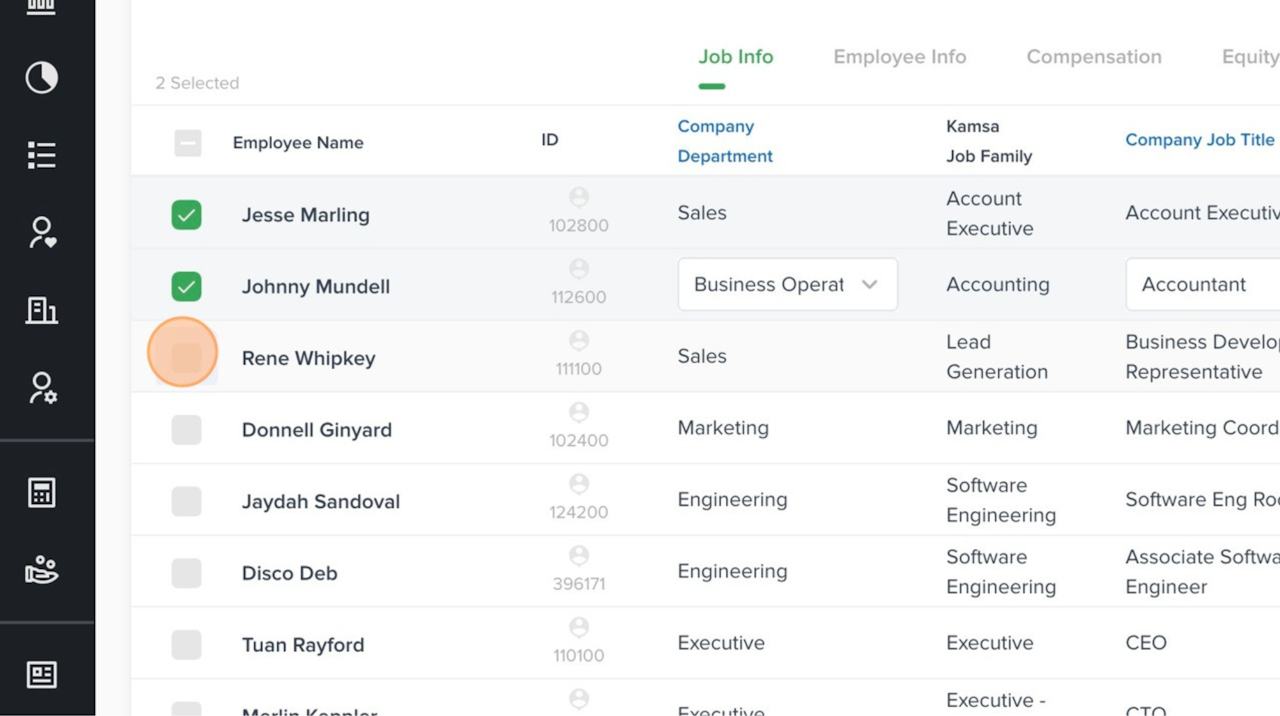Open the hand-with-people sidebar icon
This screenshot has width=1280, height=716.
click(x=42, y=570)
